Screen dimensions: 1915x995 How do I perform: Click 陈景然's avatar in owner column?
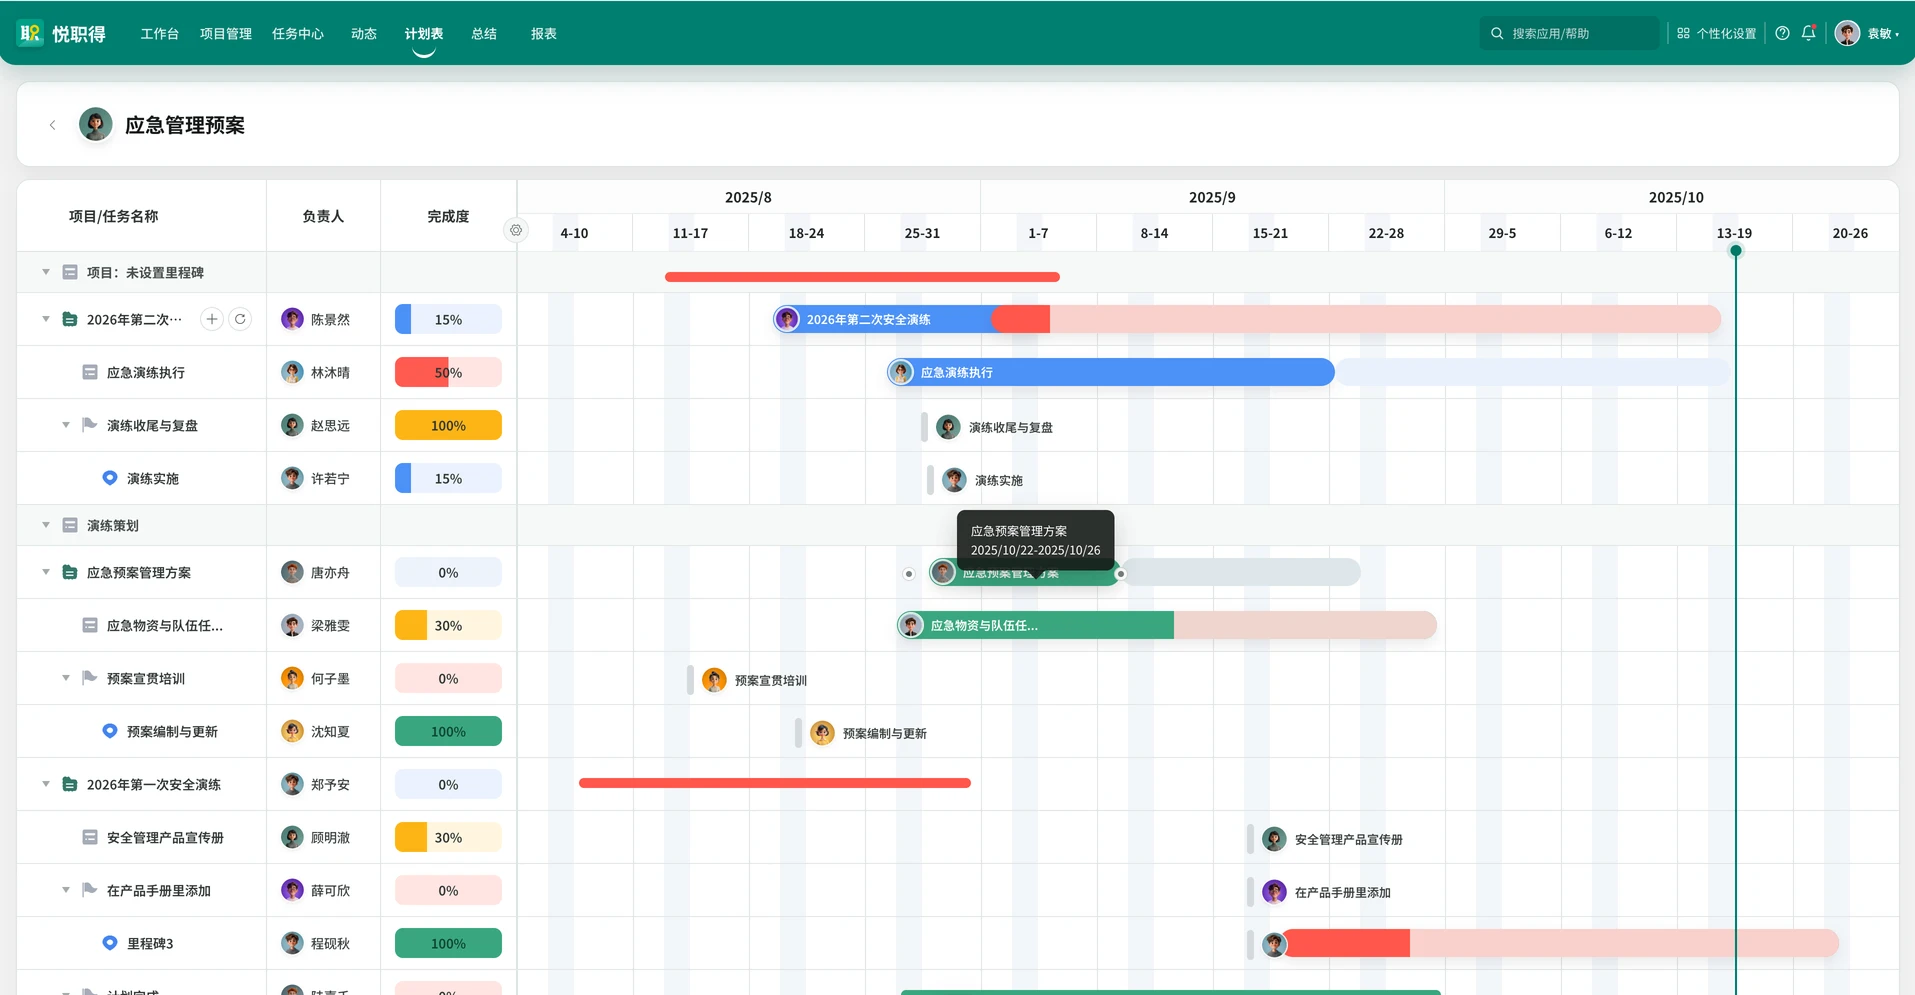[x=292, y=319]
